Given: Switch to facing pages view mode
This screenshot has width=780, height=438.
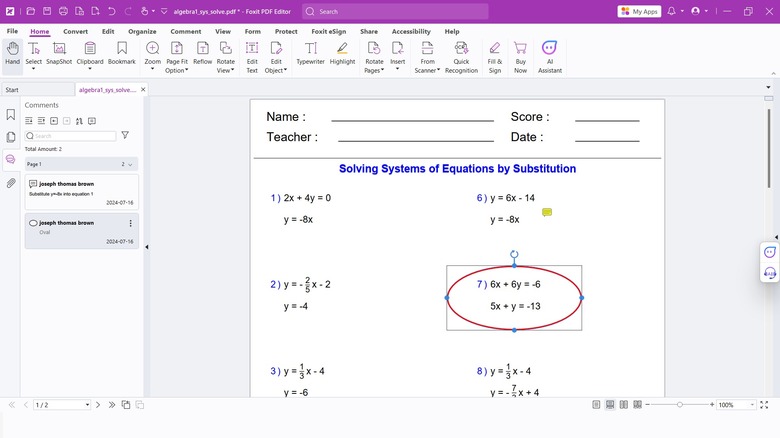Looking at the screenshot, I should coord(624,405).
